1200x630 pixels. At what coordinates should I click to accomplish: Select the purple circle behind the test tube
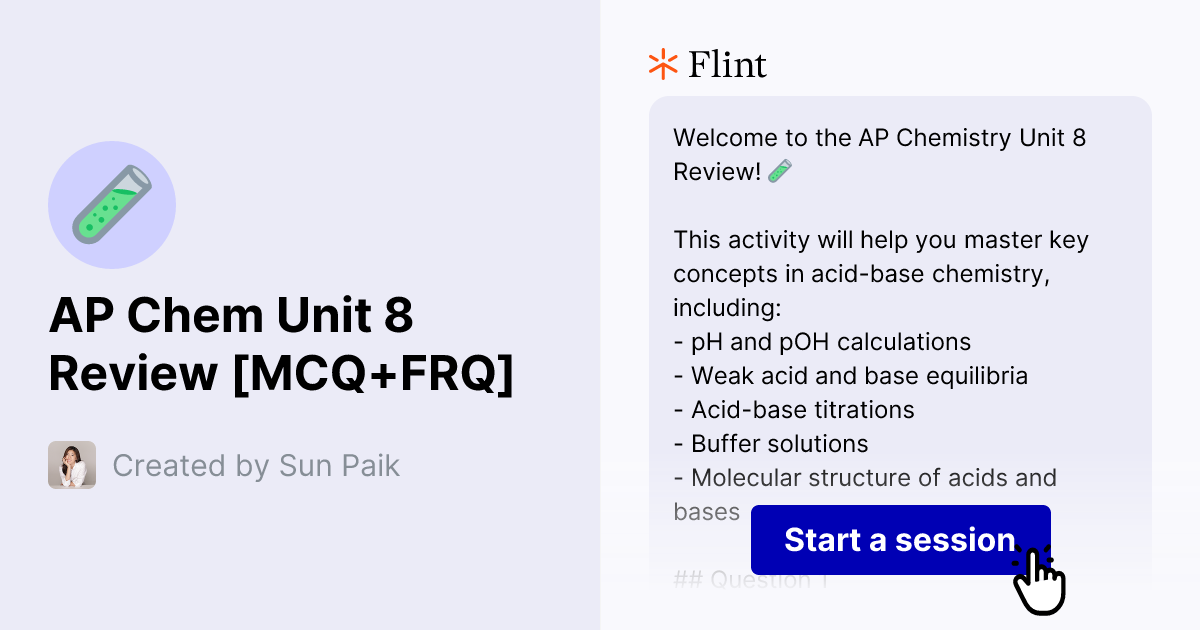coord(112,204)
